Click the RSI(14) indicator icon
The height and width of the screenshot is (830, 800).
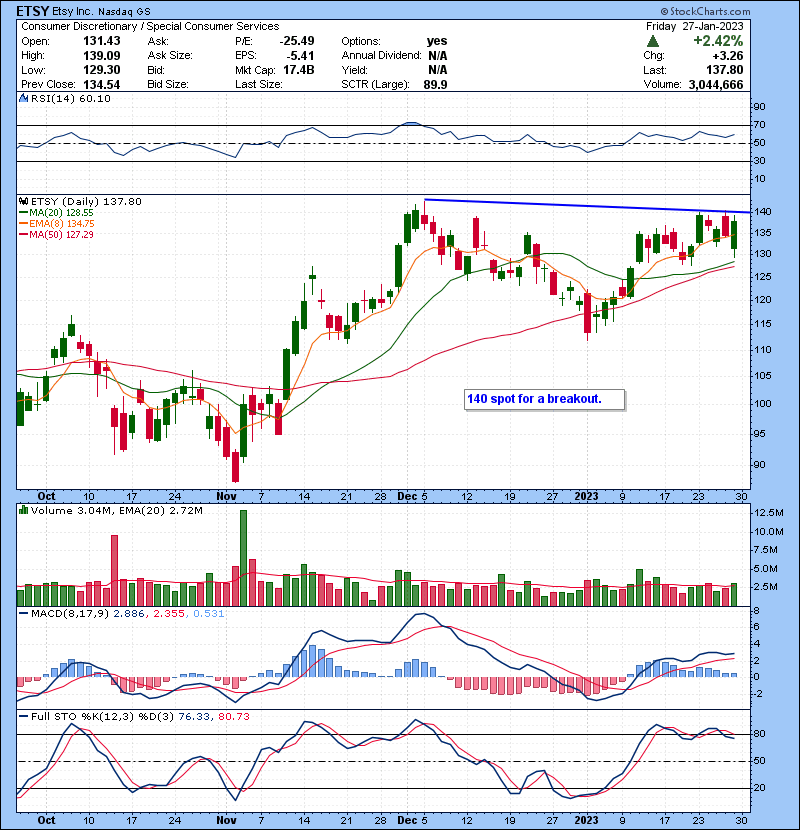coord(24,98)
